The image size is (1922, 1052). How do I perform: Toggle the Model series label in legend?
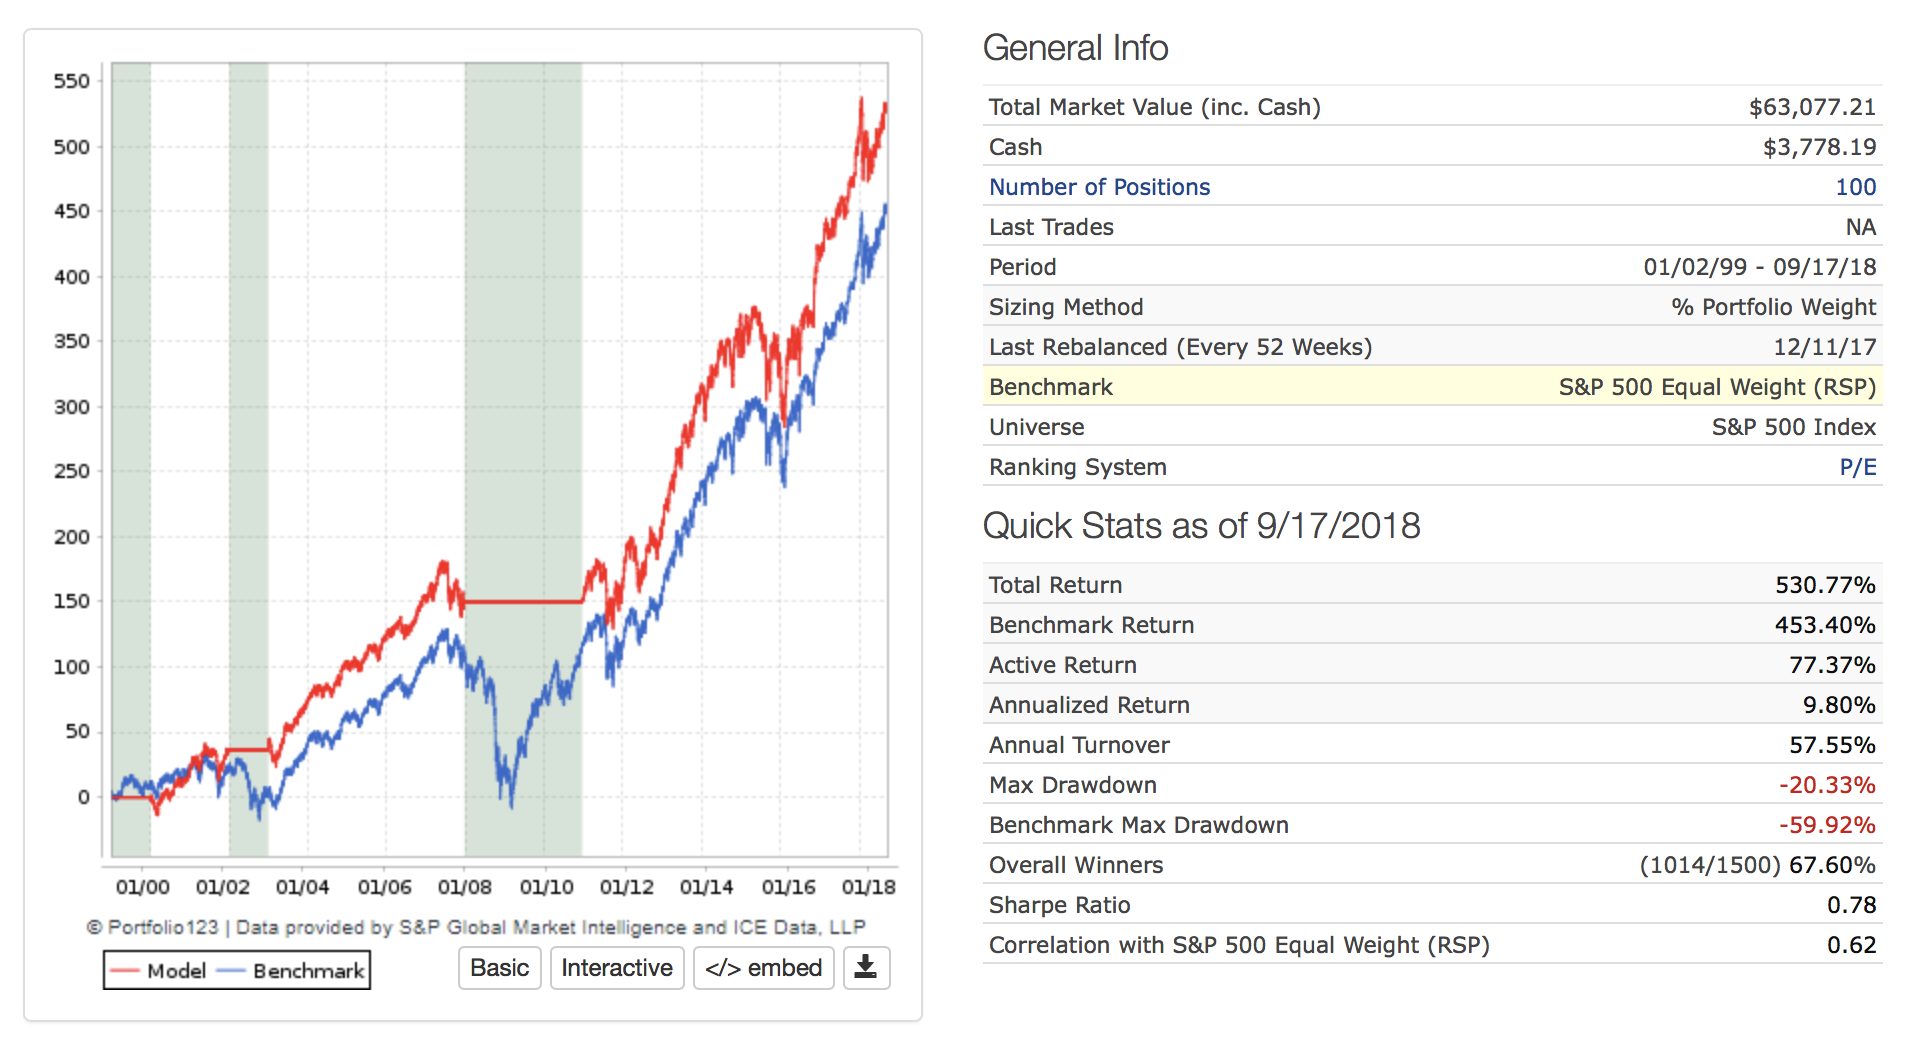click(x=176, y=971)
